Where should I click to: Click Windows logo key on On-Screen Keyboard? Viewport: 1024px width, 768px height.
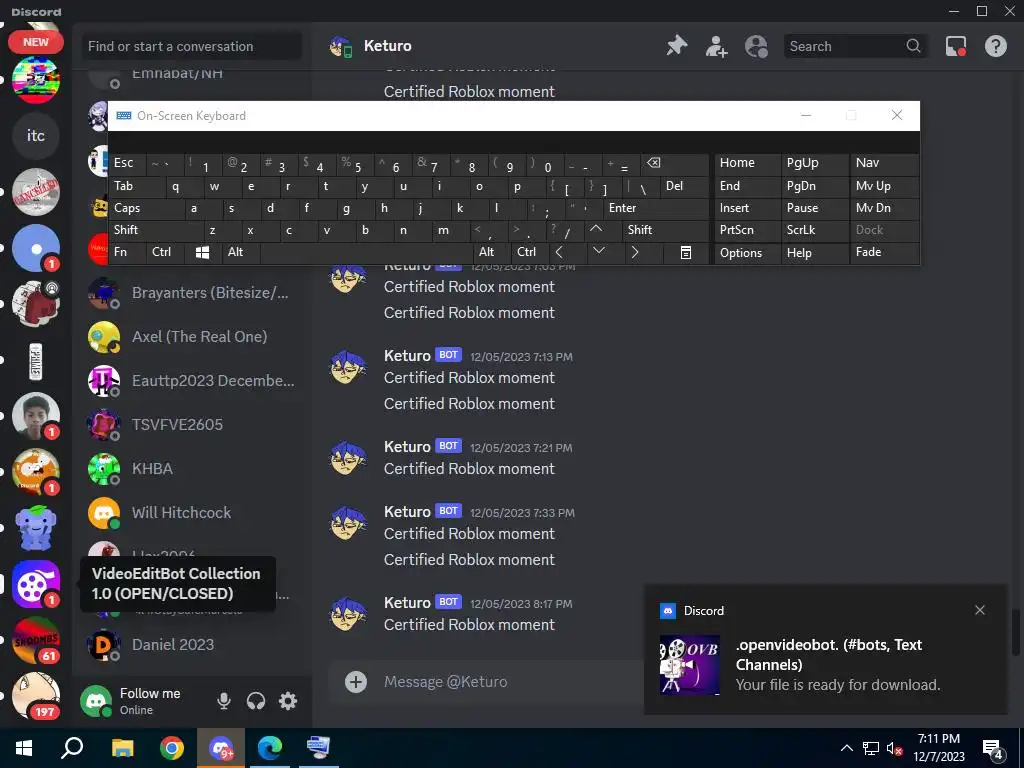tap(203, 252)
